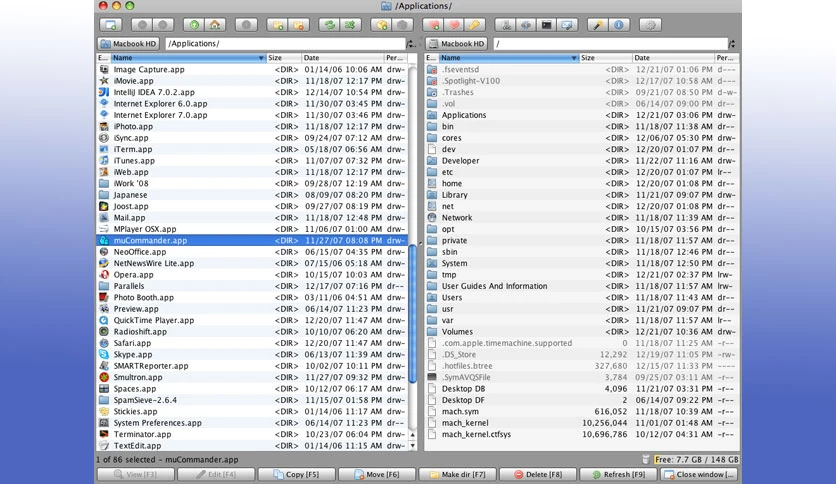Click Copy [F5] button
836x484 pixels.
(x=296, y=474)
